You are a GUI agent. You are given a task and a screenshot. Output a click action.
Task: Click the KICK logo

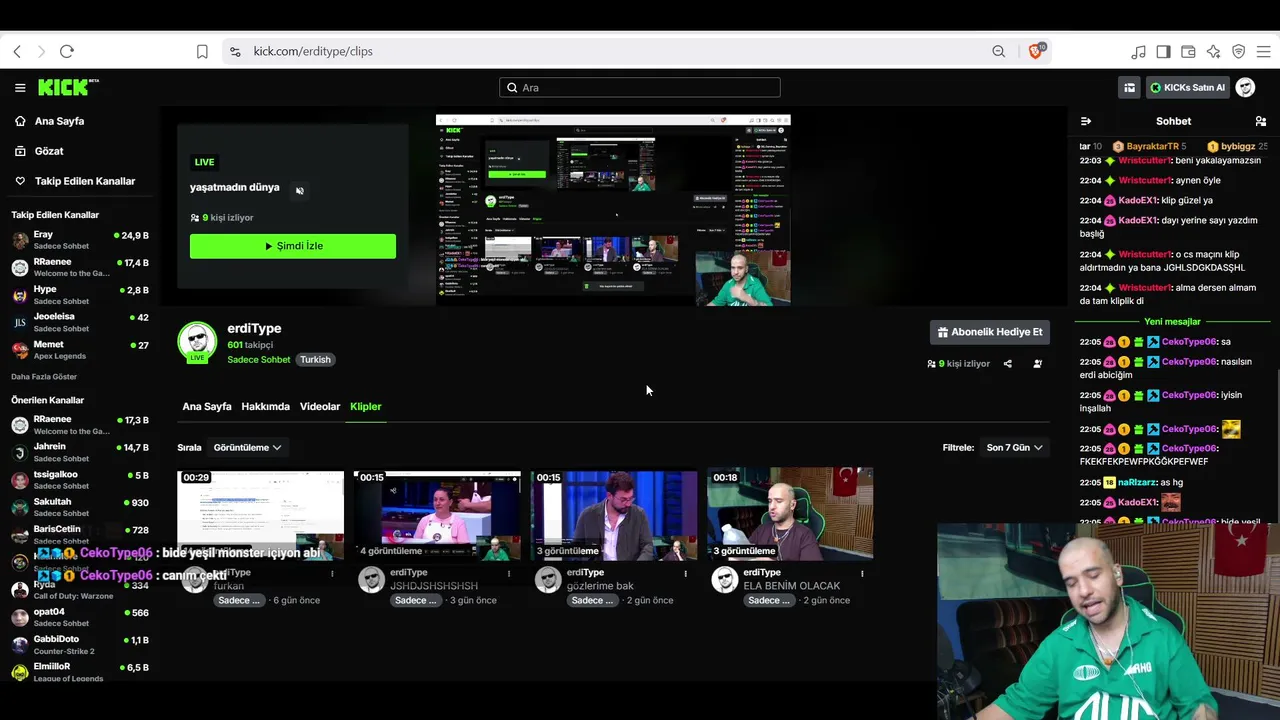(68, 87)
